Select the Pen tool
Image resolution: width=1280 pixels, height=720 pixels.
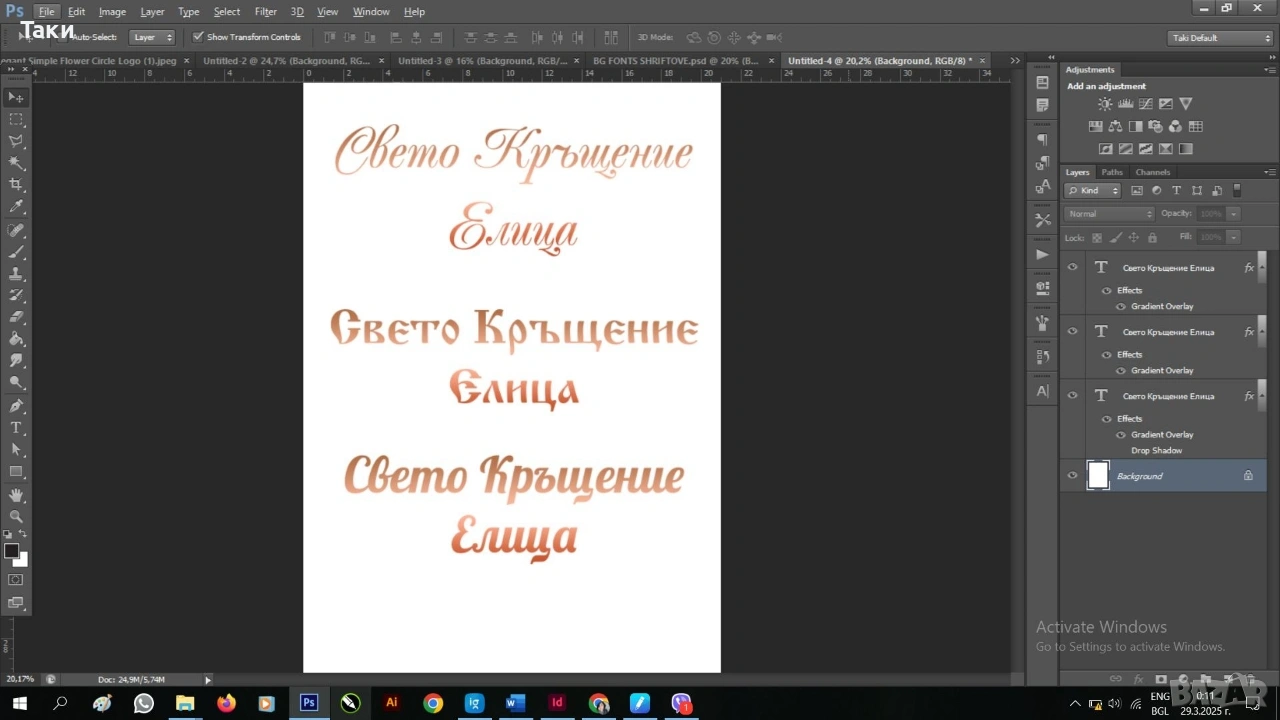pos(16,406)
